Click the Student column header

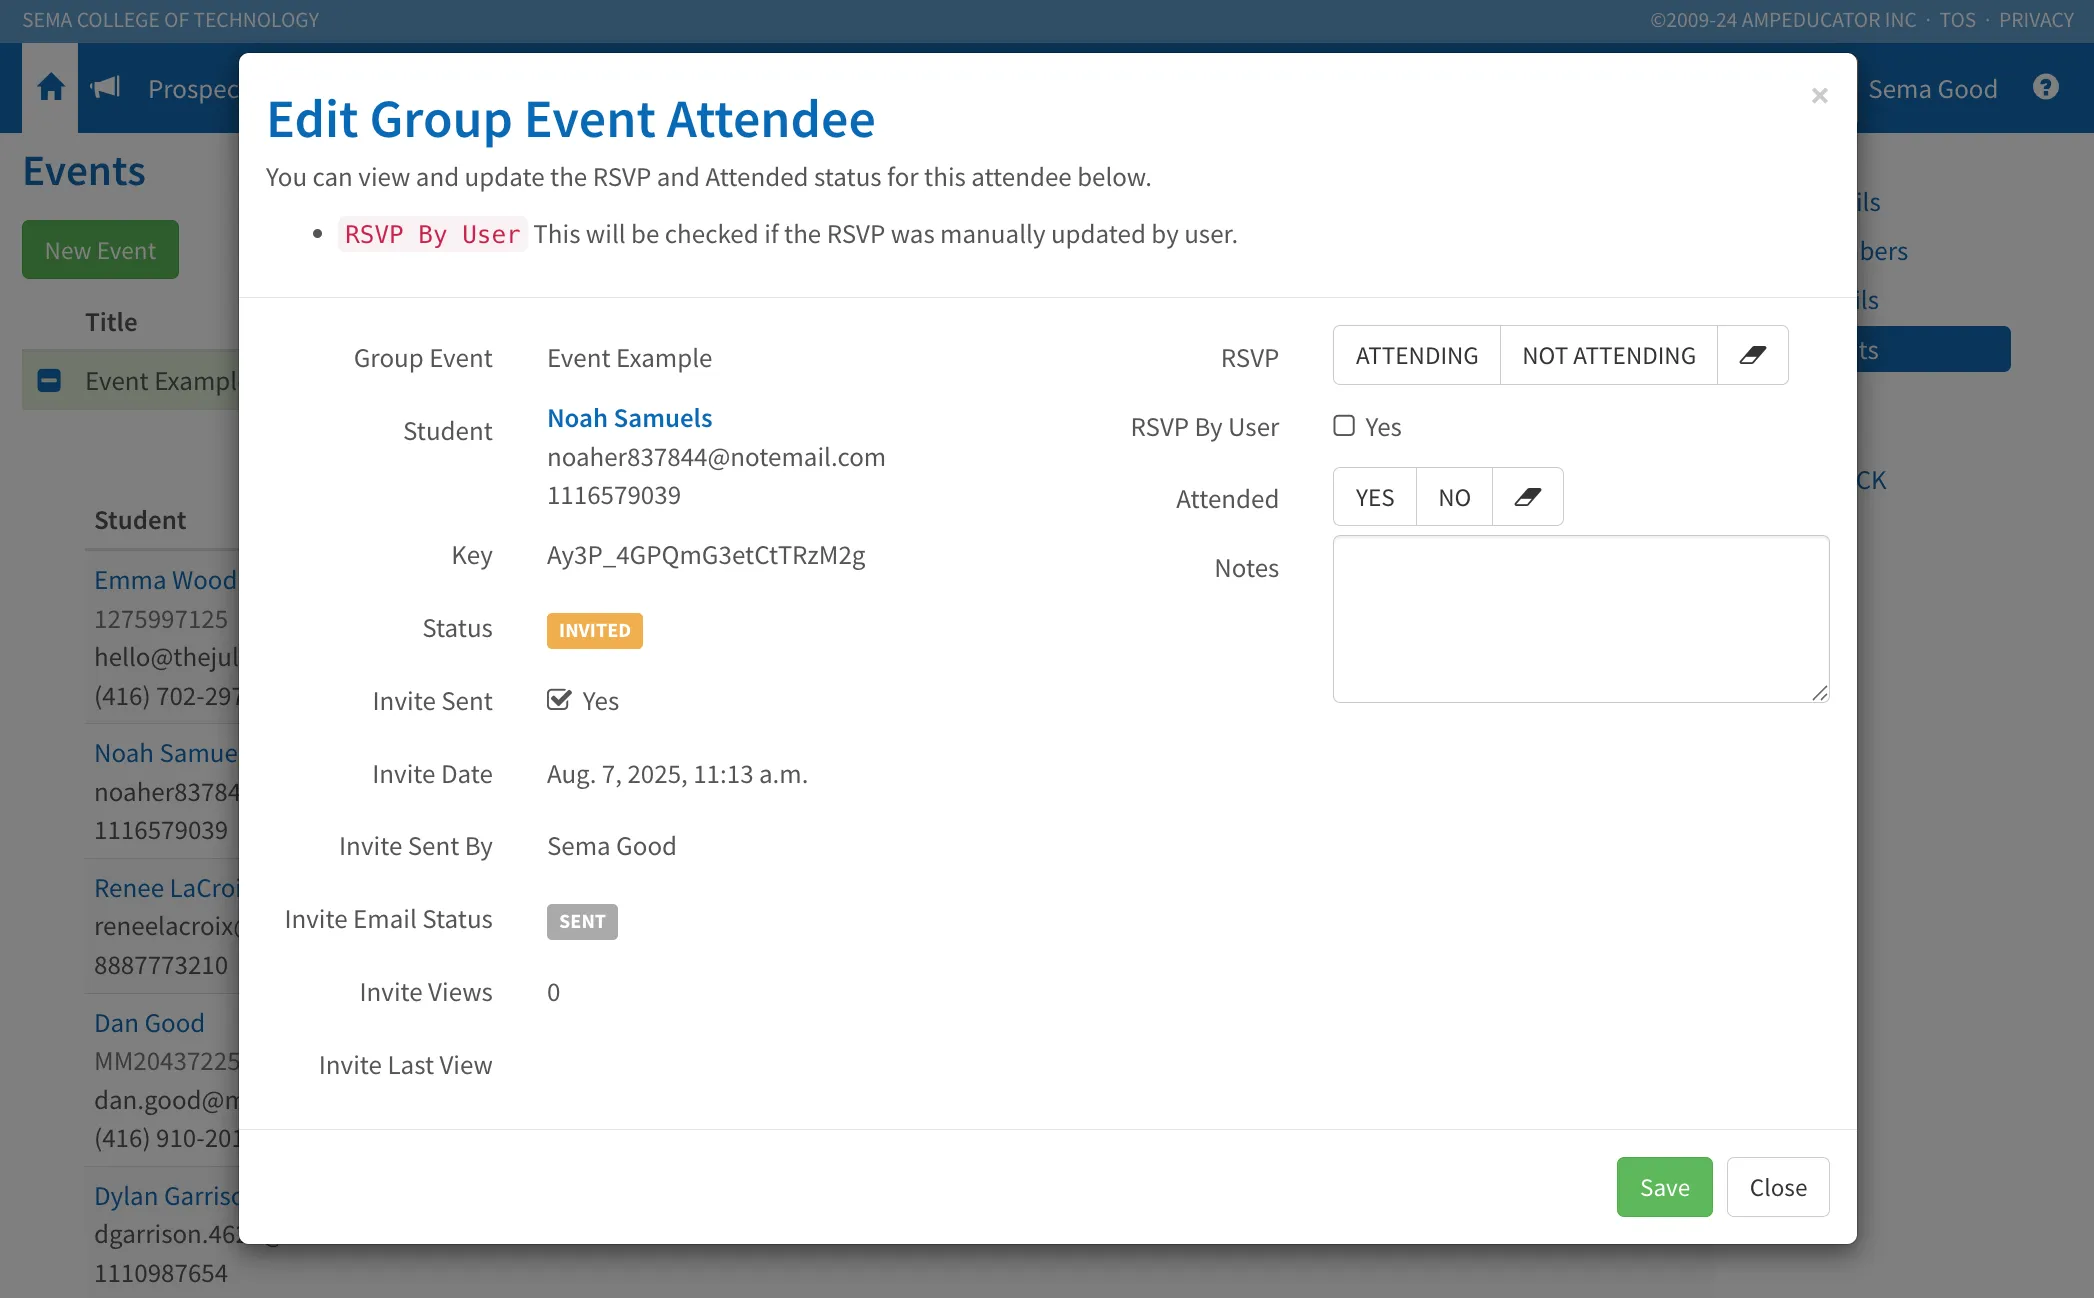click(x=140, y=520)
